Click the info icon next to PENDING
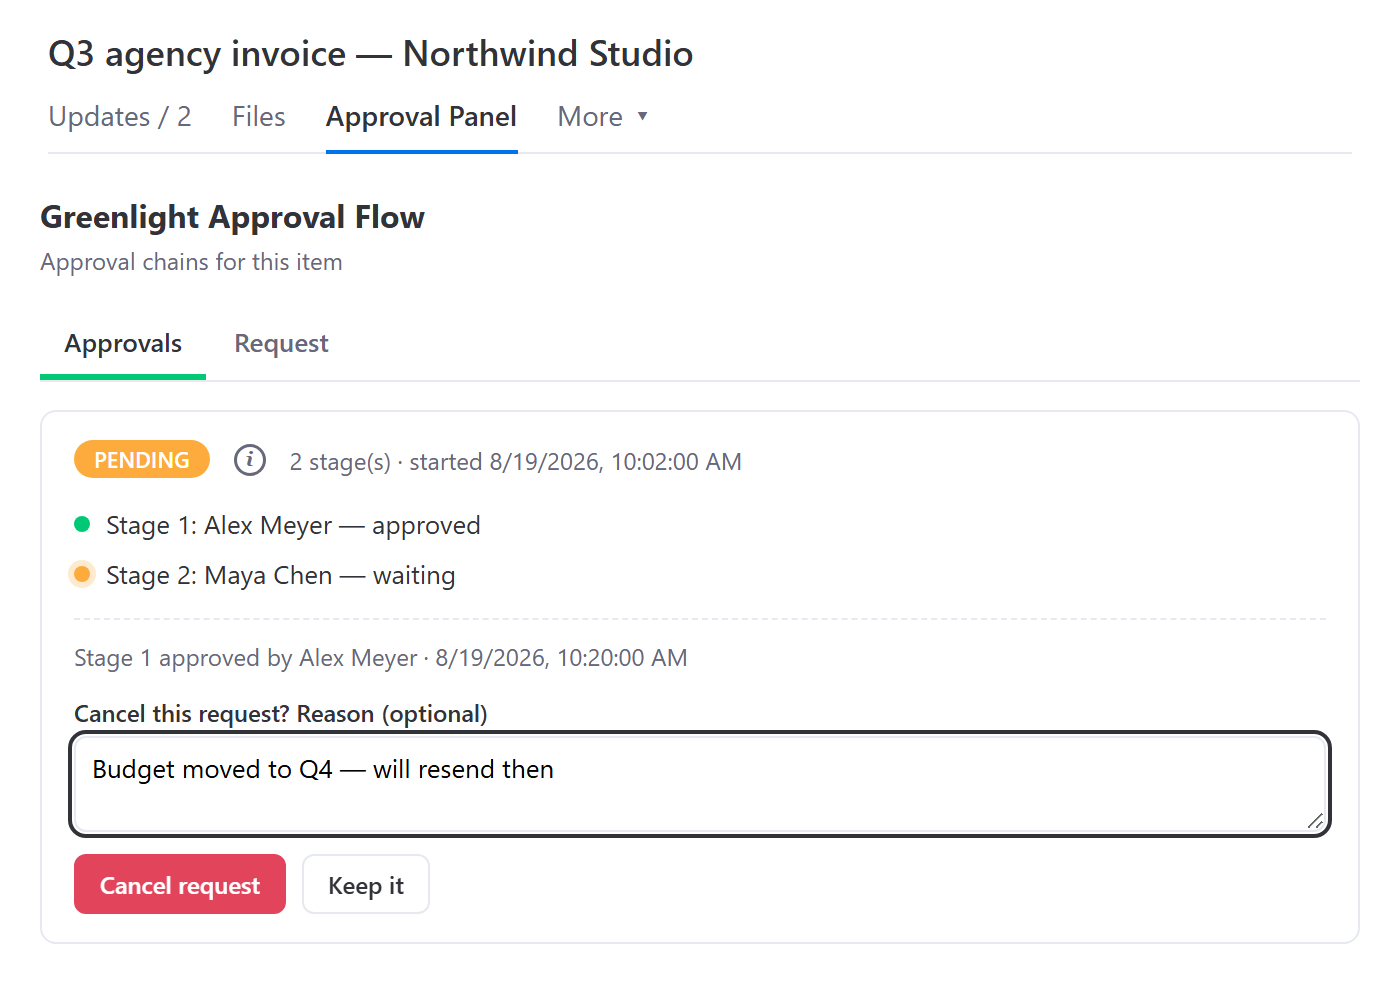The image size is (1400, 1008). point(250,460)
